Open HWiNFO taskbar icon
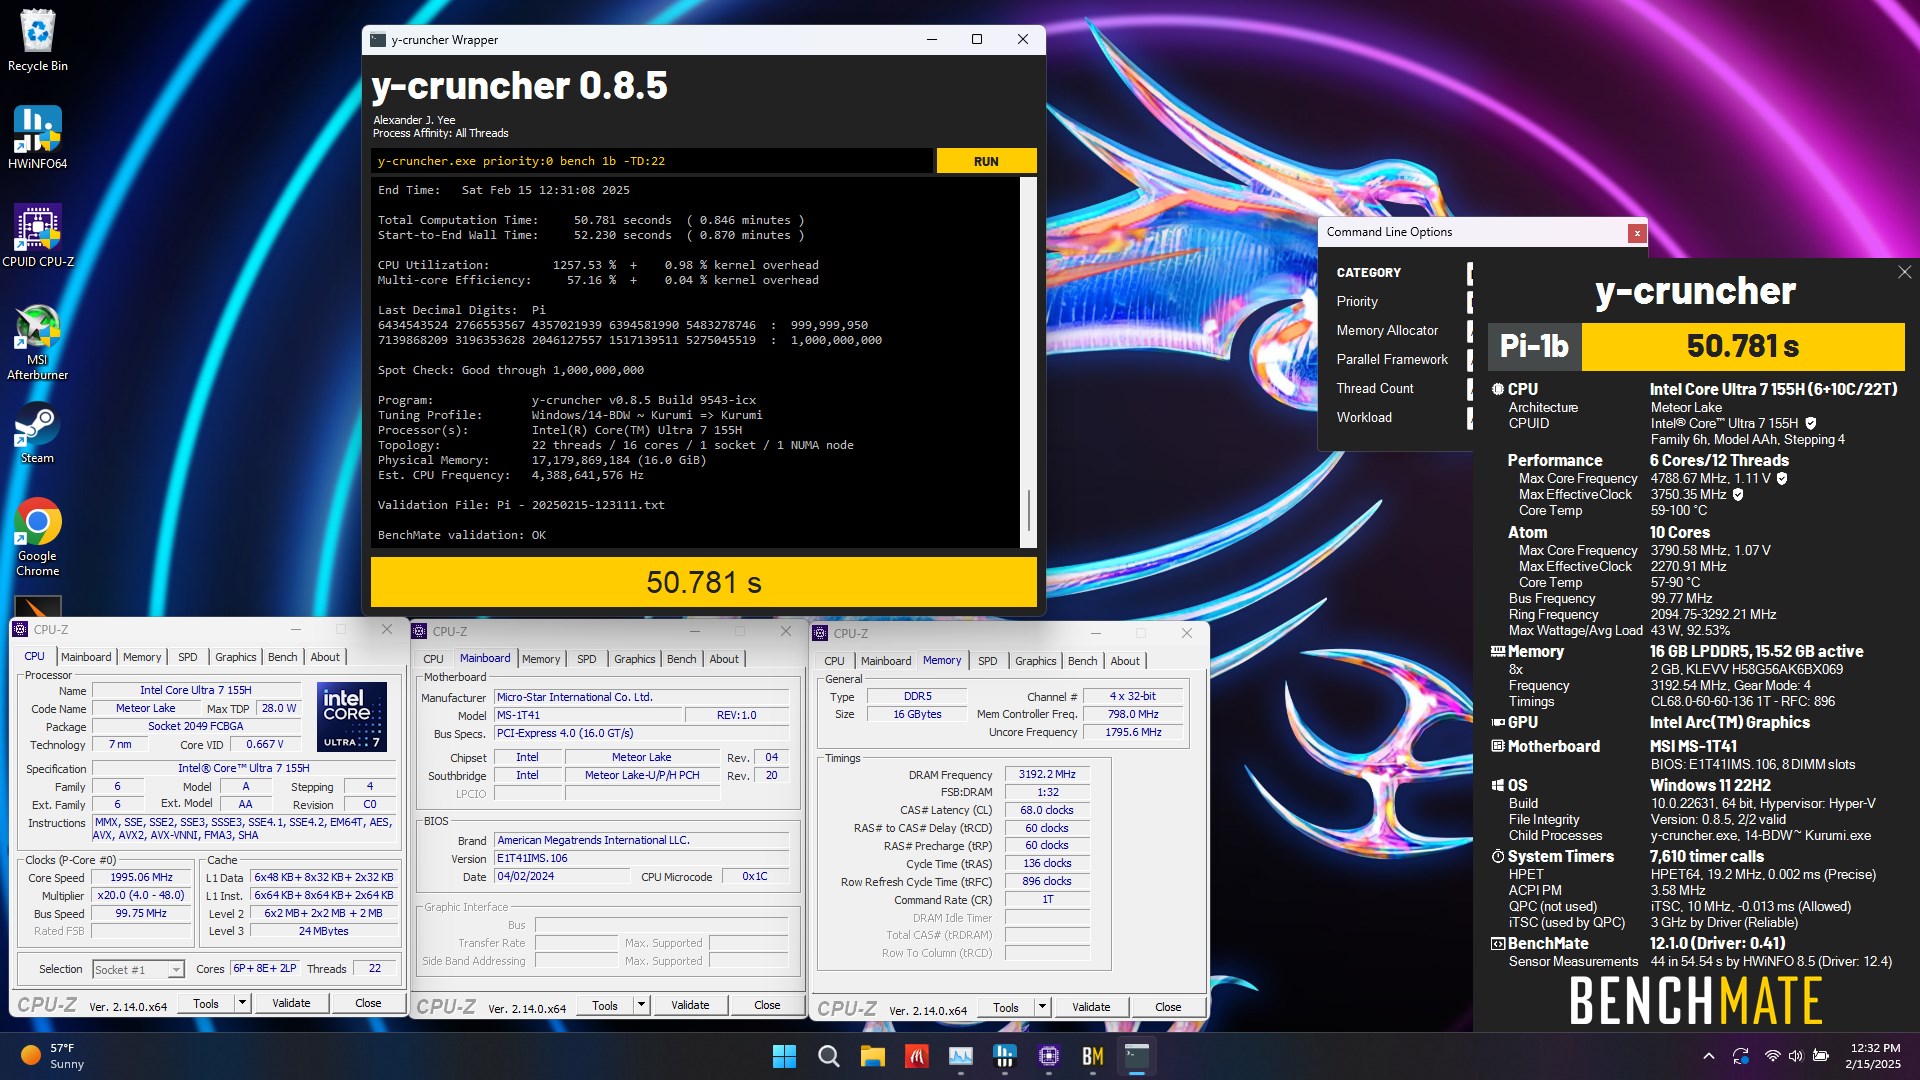The width and height of the screenshot is (1920, 1080). 1004,1056
